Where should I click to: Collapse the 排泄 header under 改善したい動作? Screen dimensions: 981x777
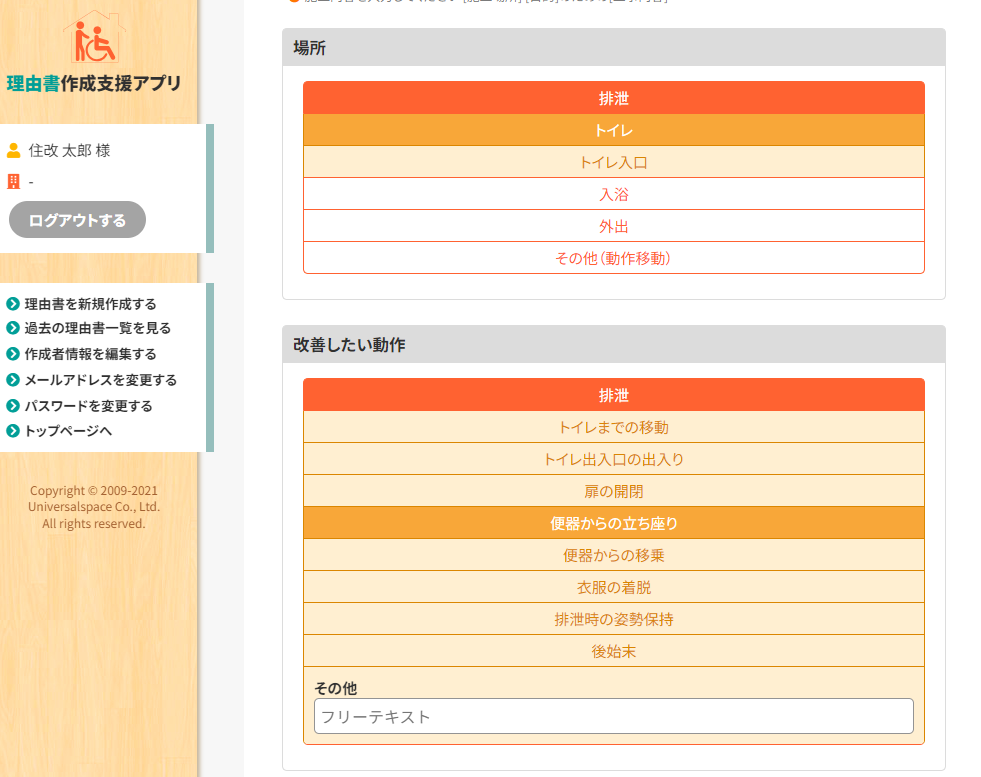[x=613, y=395]
